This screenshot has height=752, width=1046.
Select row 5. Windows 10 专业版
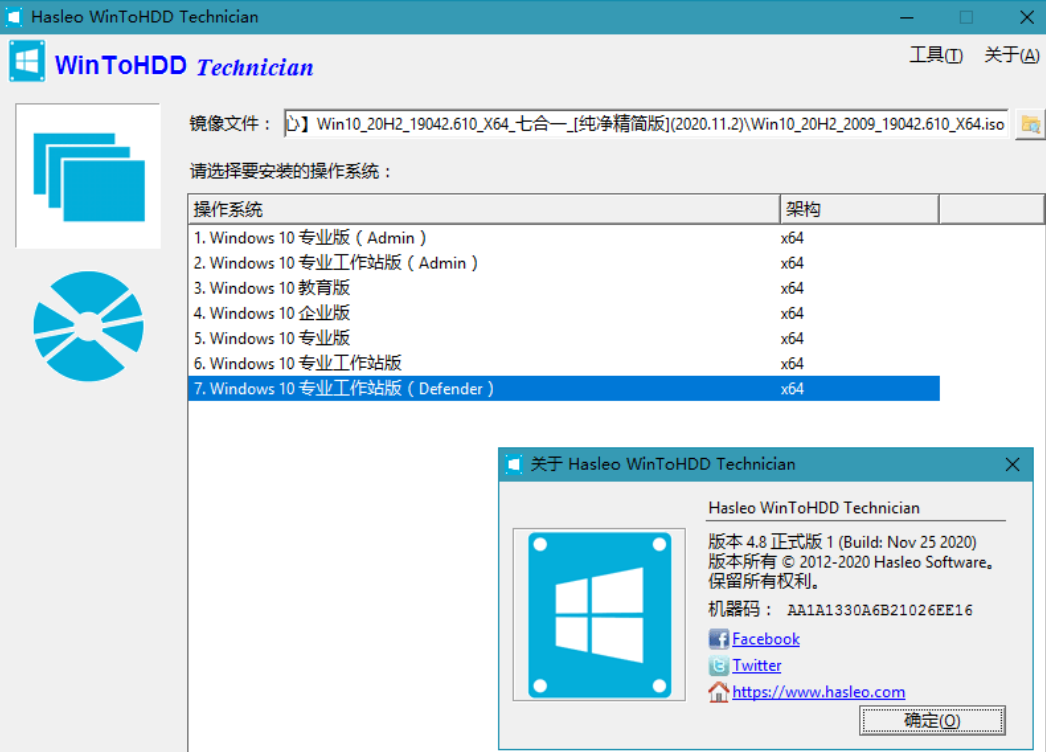point(564,338)
